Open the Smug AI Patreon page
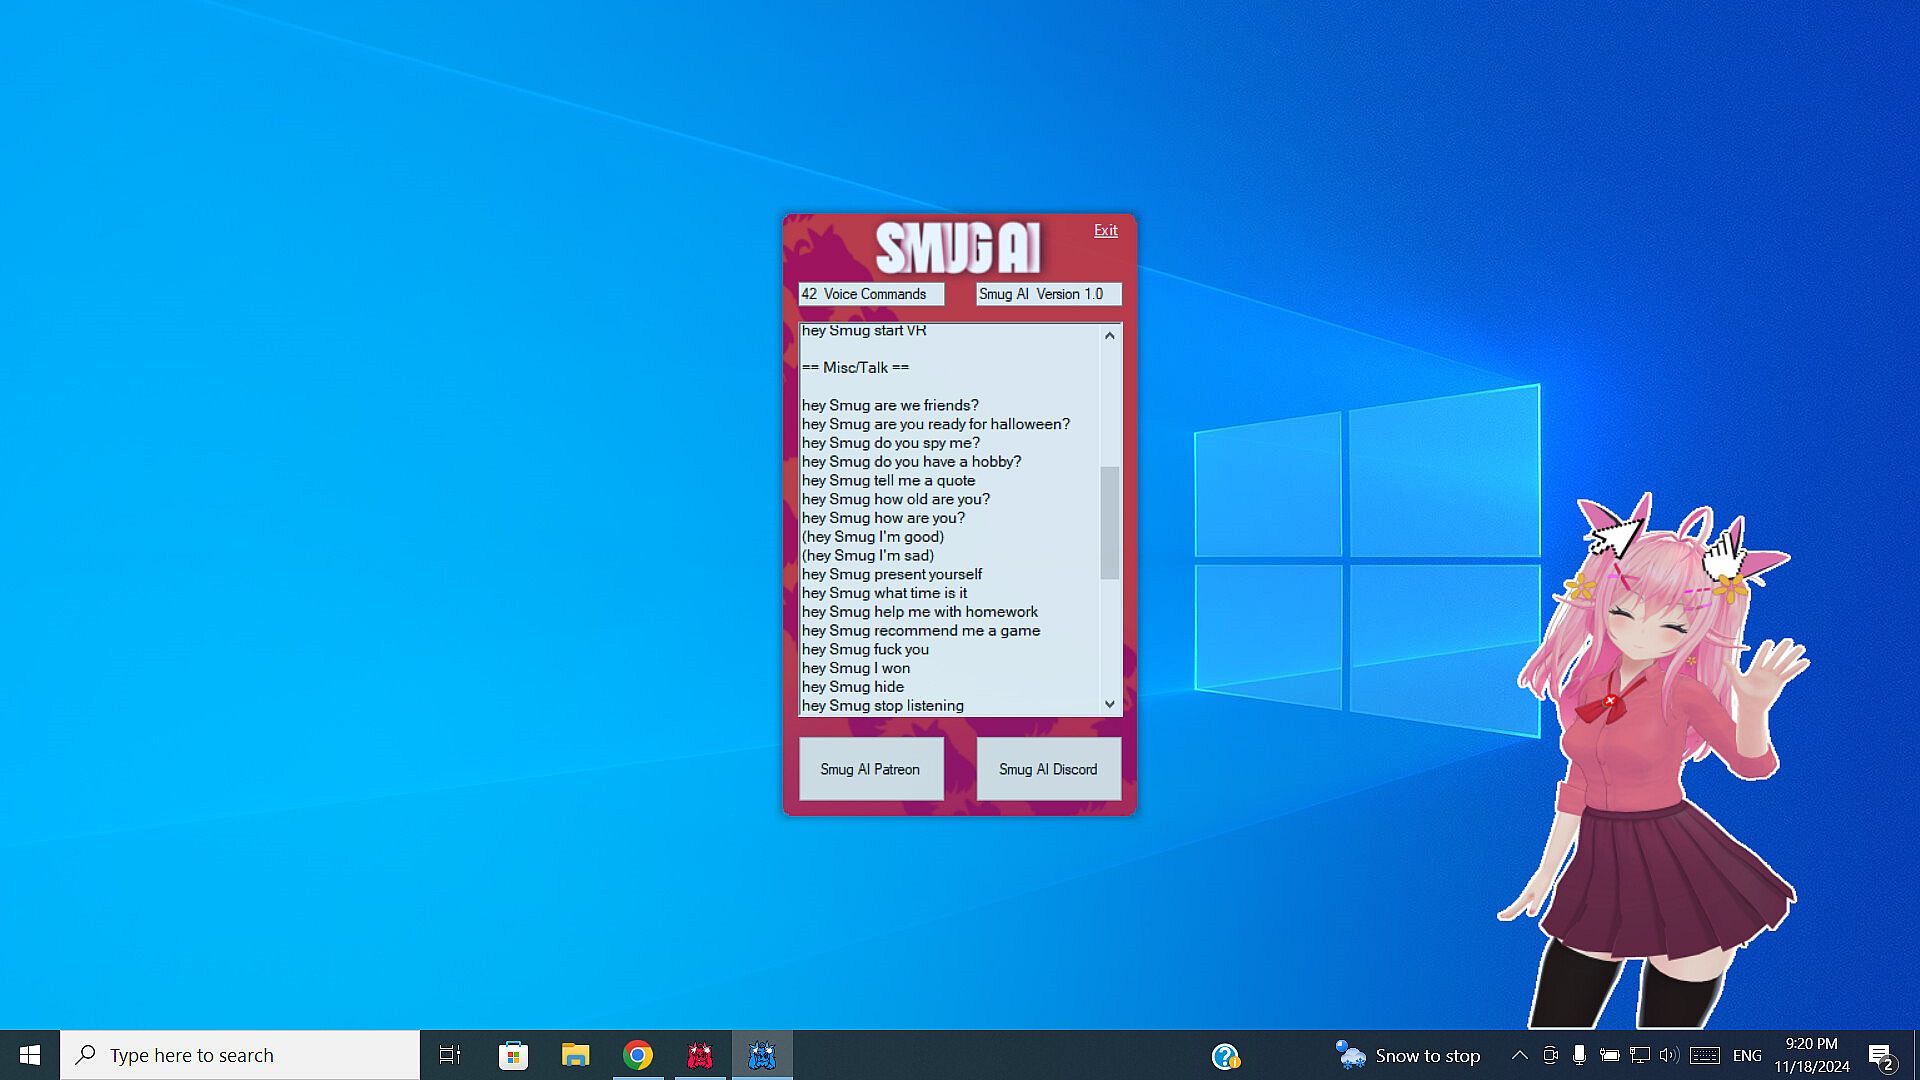The width and height of the screenshot is (1920, 1080). (x=870, y=769)
